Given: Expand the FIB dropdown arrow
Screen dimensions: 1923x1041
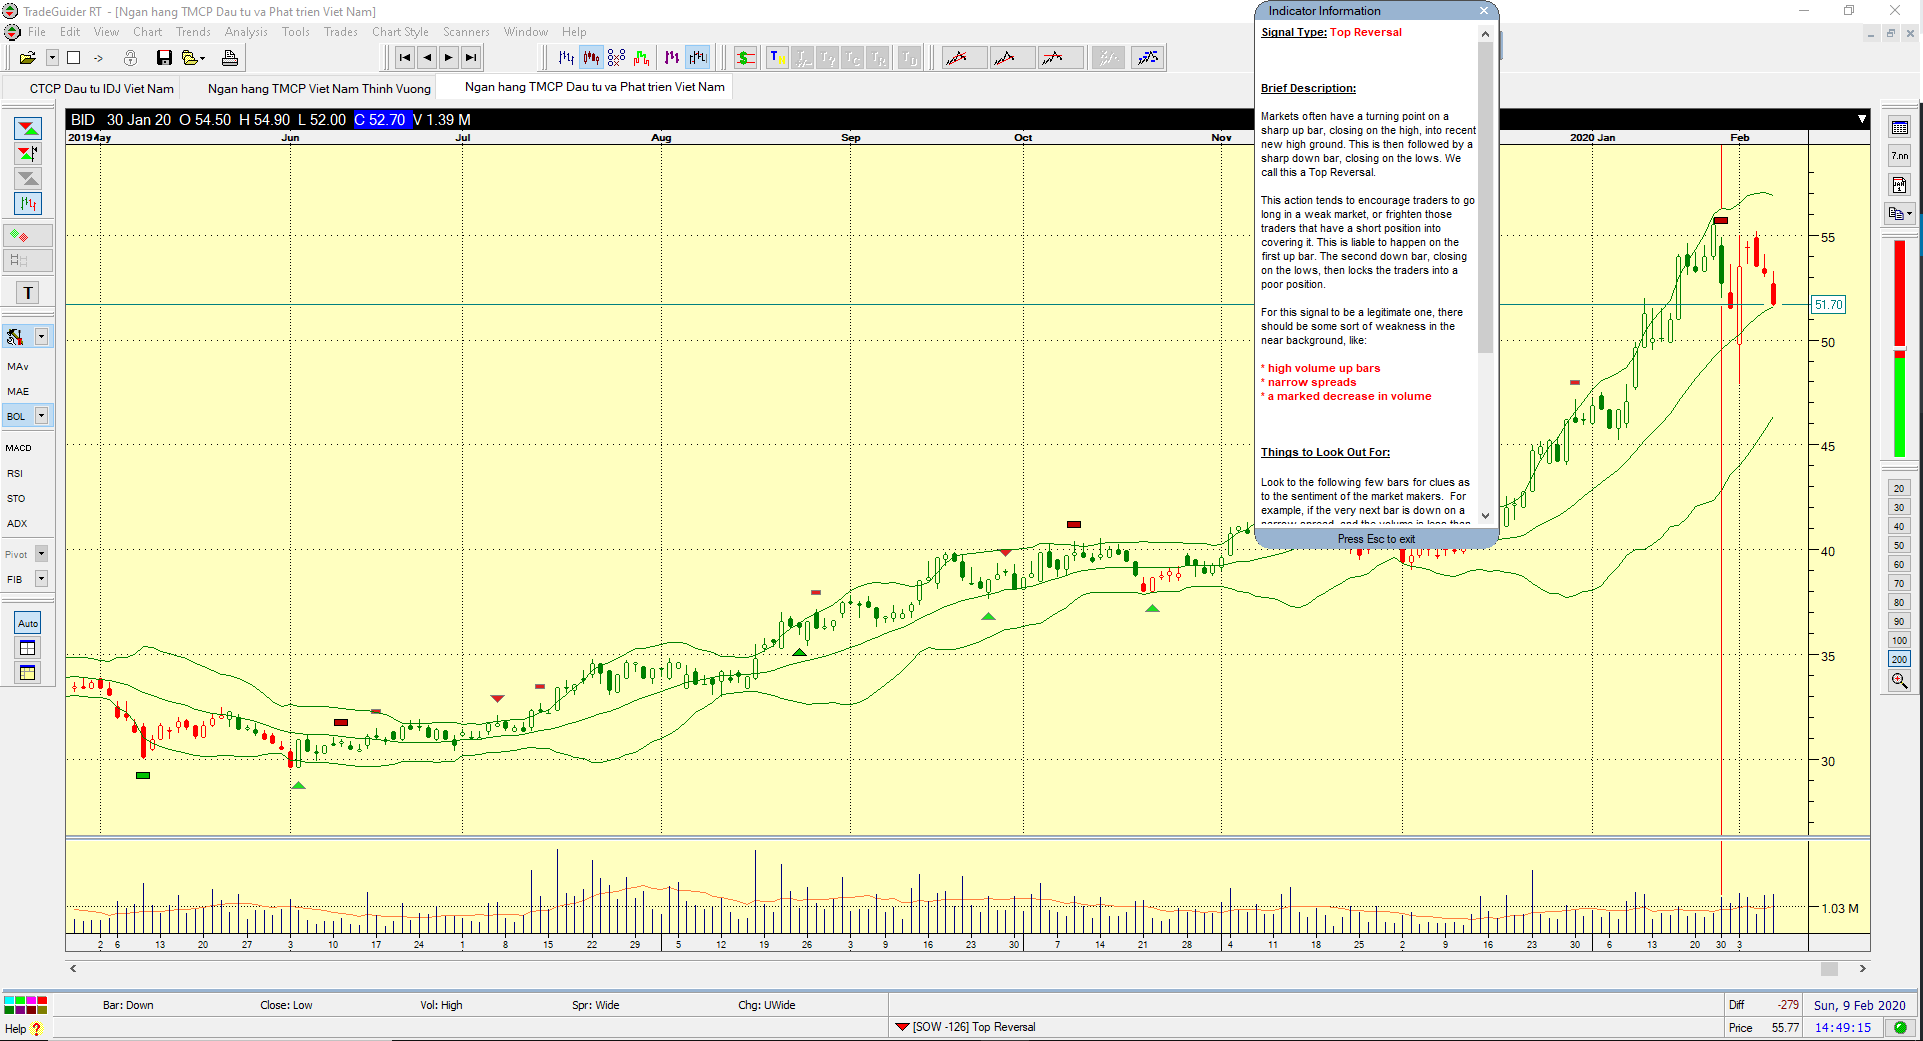Looking at the screenshot, I should 42,579.
